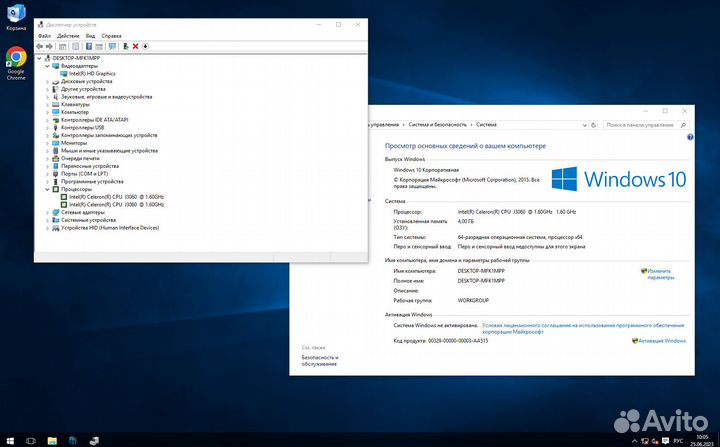Click the Control Panel taskbar button

tap(73, 441)
